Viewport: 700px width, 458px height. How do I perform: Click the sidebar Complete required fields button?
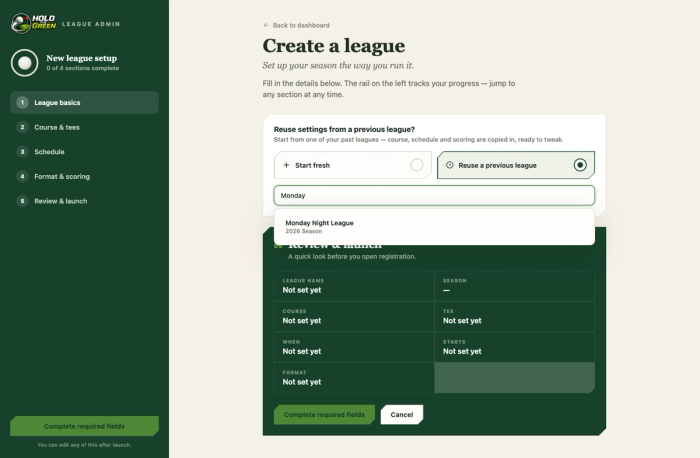click(84, 426)
